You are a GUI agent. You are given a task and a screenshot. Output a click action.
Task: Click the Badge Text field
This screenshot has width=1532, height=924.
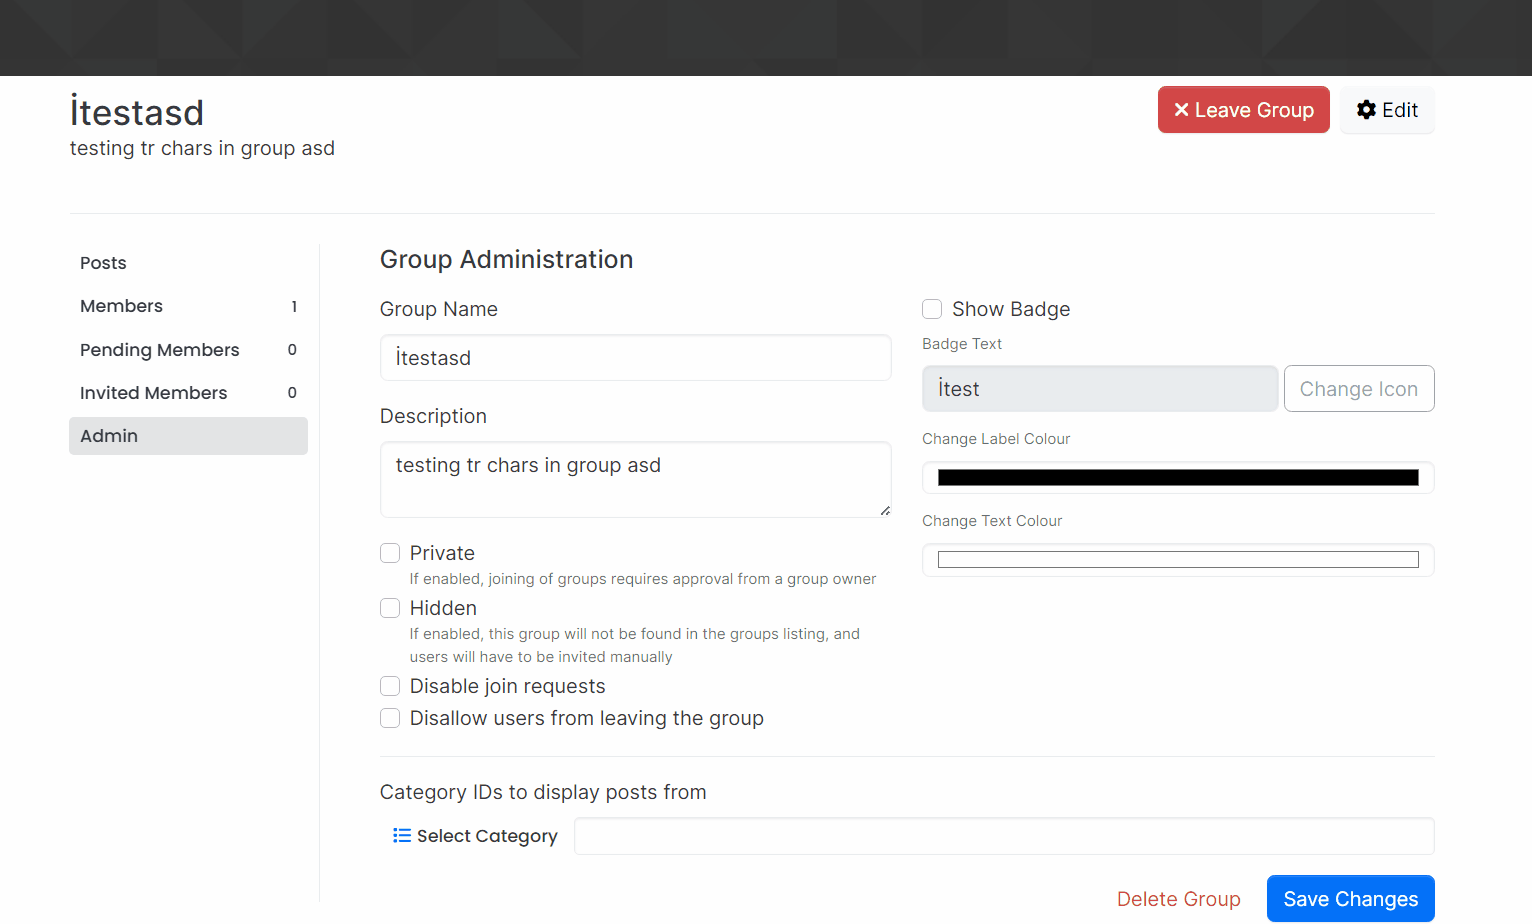(x=1100, y=389)
